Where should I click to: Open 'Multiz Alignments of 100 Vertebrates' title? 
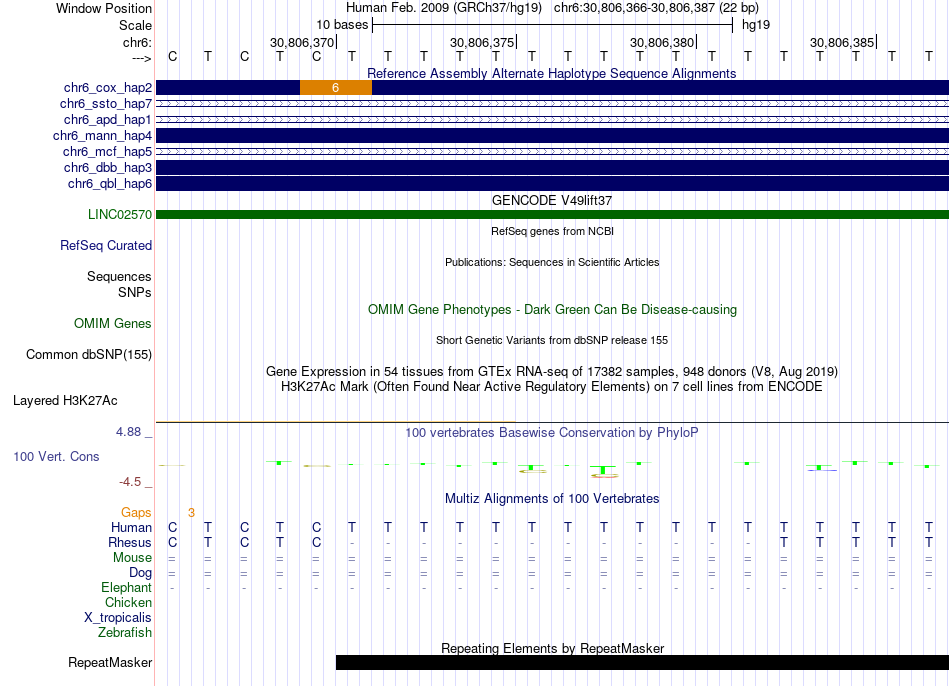pyautogui.click(x=552, y=498)
